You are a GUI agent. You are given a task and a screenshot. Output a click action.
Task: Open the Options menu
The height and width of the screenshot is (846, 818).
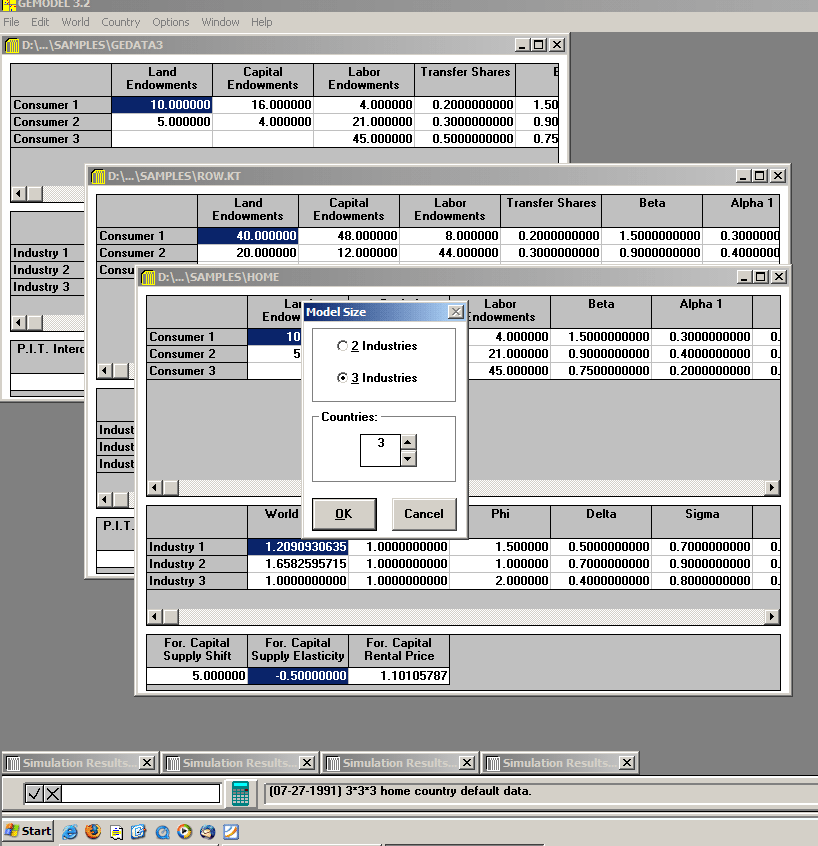click(x=171, y=22)
